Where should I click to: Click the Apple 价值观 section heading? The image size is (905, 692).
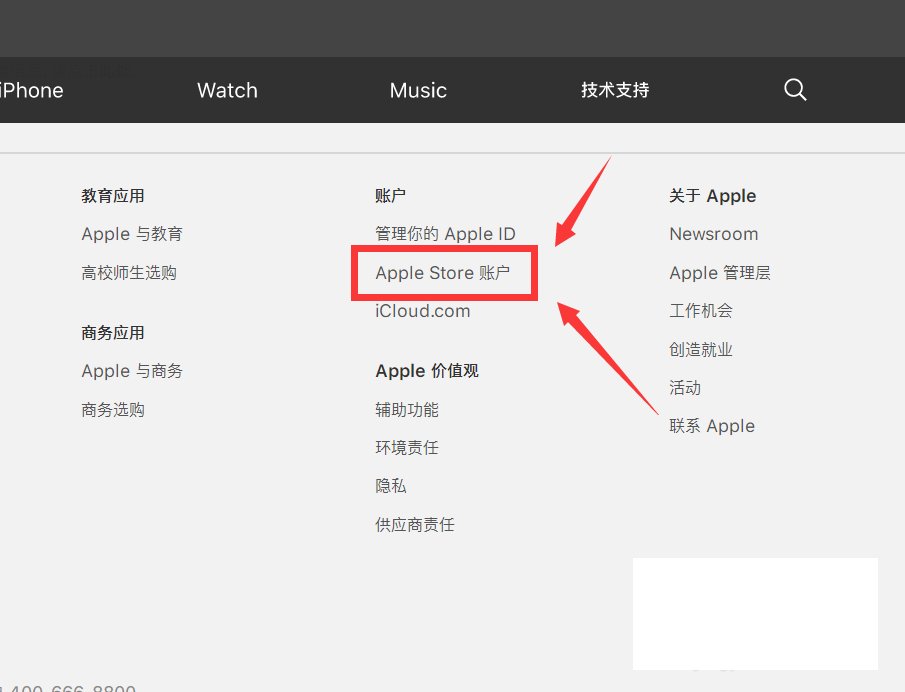click(427, 371)
